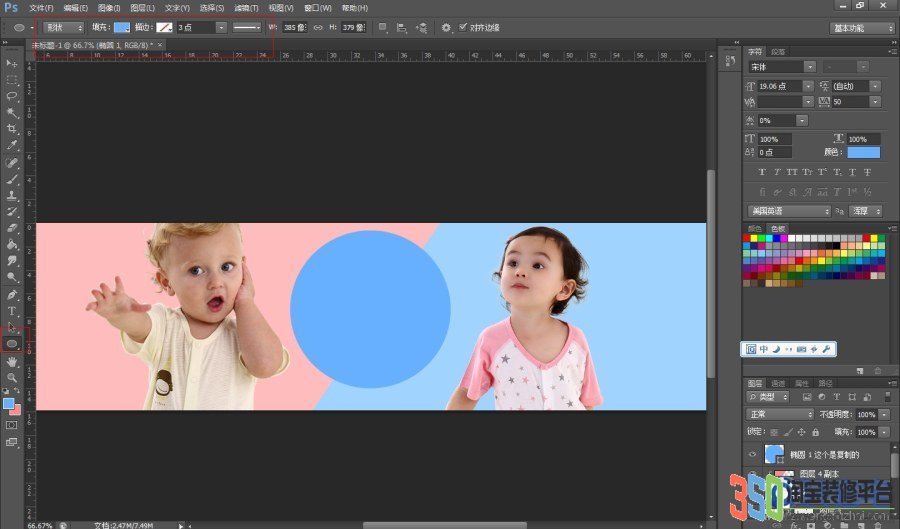
Task: Open anti-aliasing dropdown 浑厚
Action: point(866,211)
